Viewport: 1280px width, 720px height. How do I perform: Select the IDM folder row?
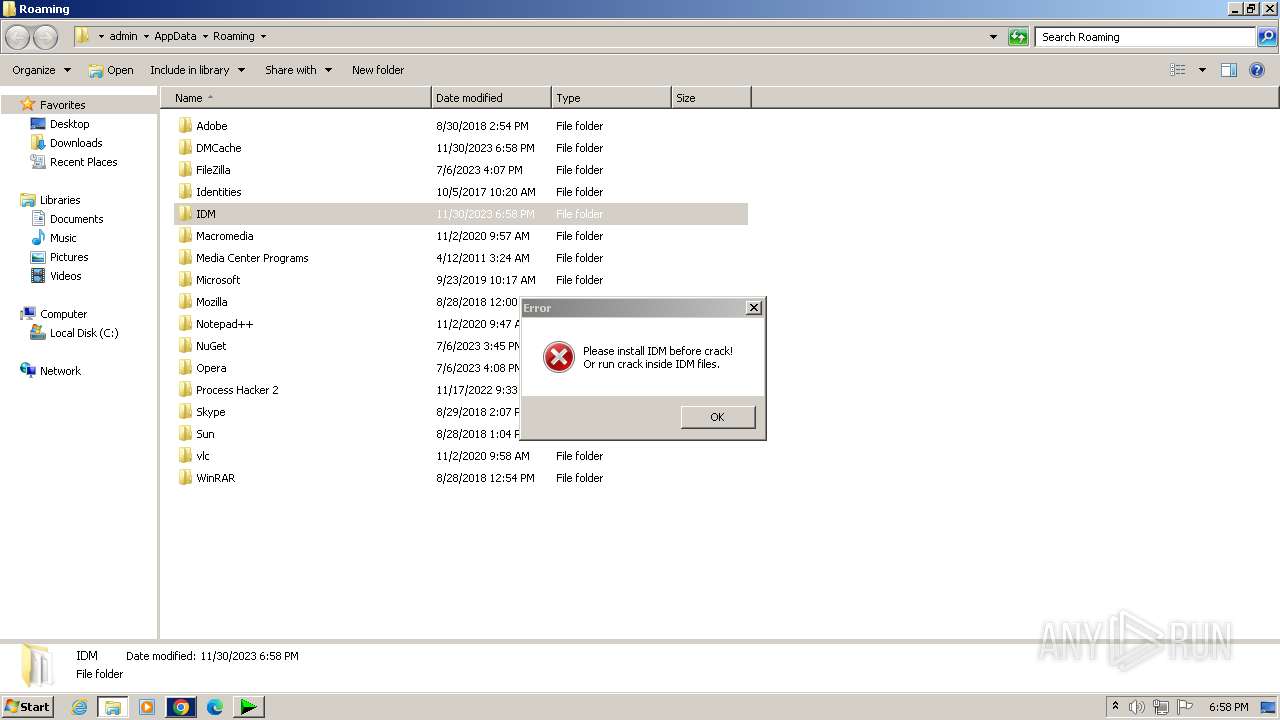(x=460, y=214)
